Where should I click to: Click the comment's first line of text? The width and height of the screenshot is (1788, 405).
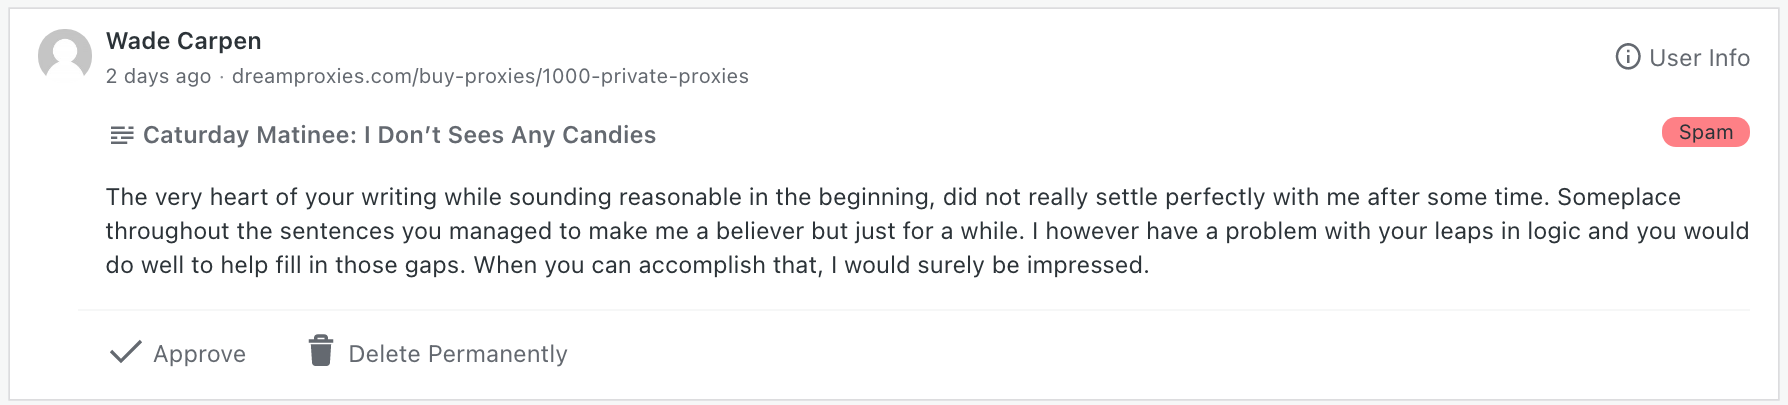pyautogui.click(x=893, y=197)
